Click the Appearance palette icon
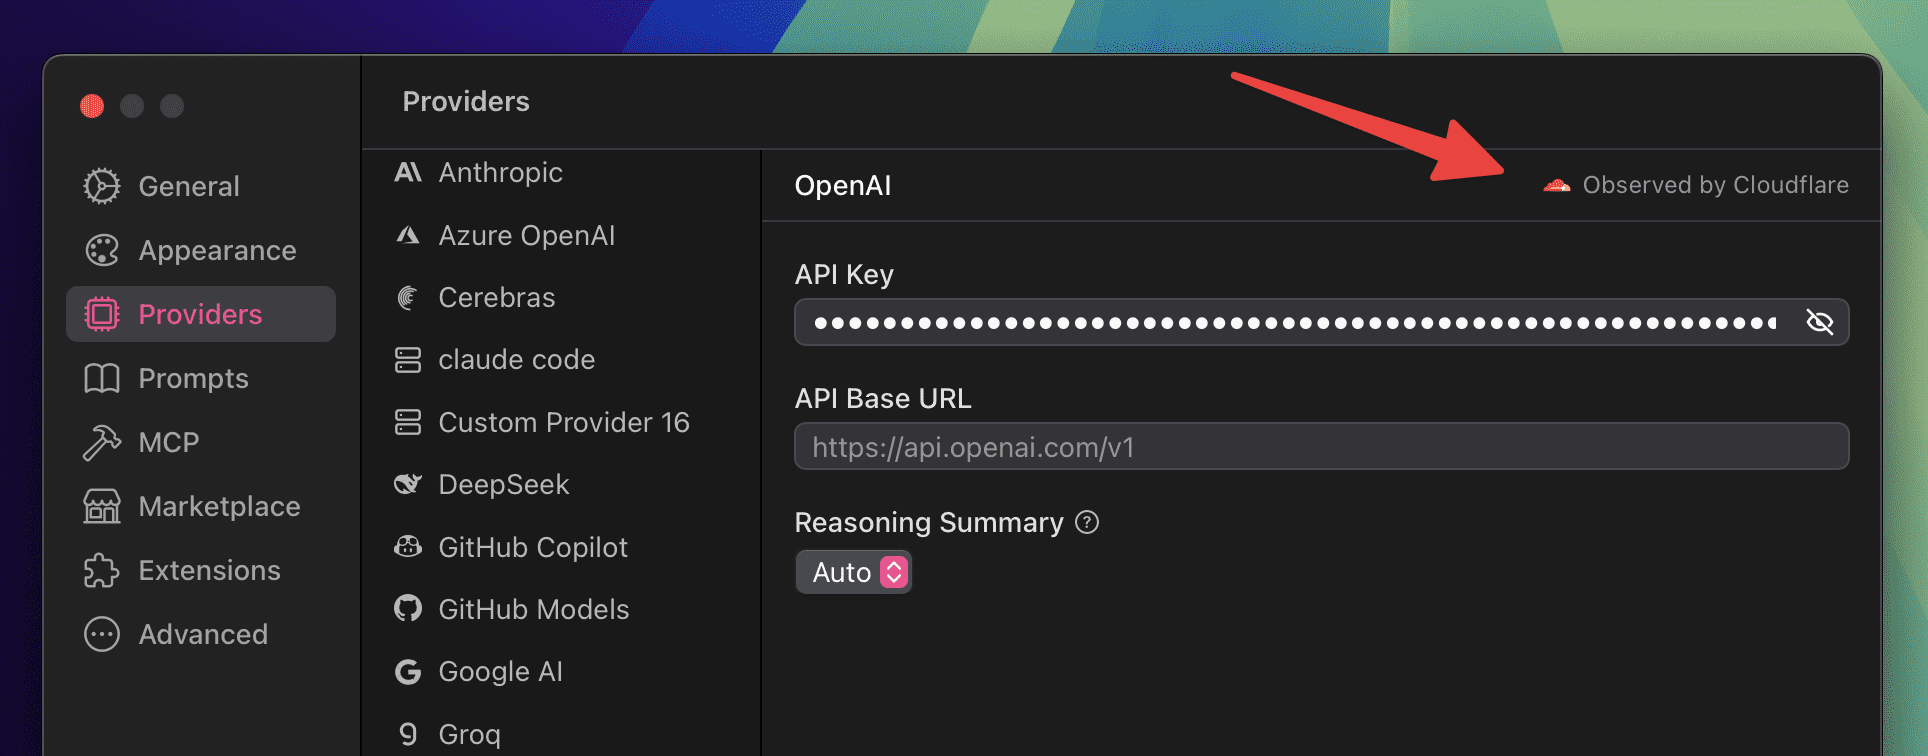The width and height of the screenshot is (1928, 756). 102,250
